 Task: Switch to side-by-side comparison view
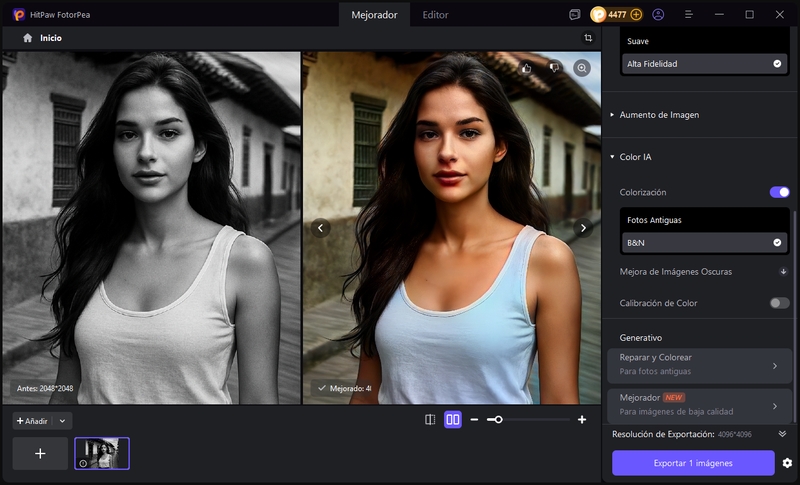point(453,420)
